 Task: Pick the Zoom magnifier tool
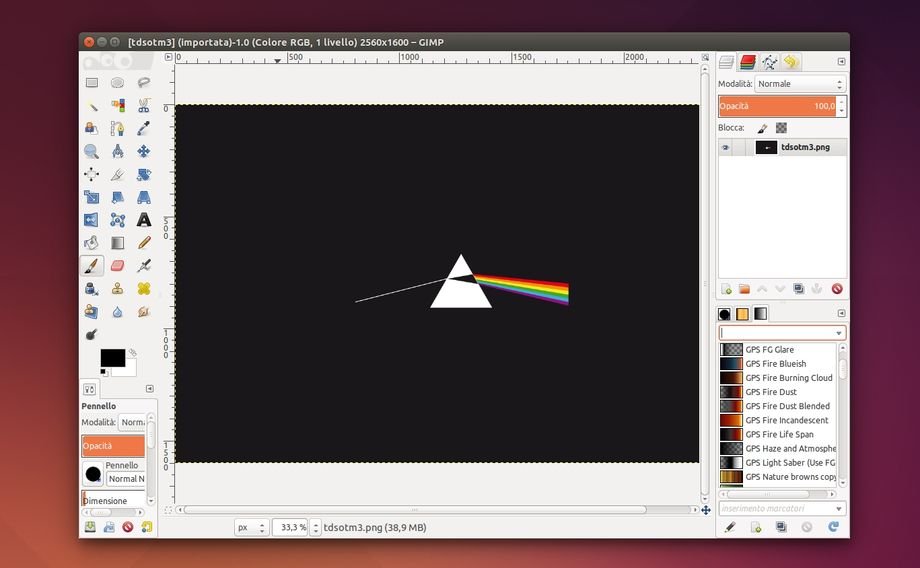pos(92,151)
